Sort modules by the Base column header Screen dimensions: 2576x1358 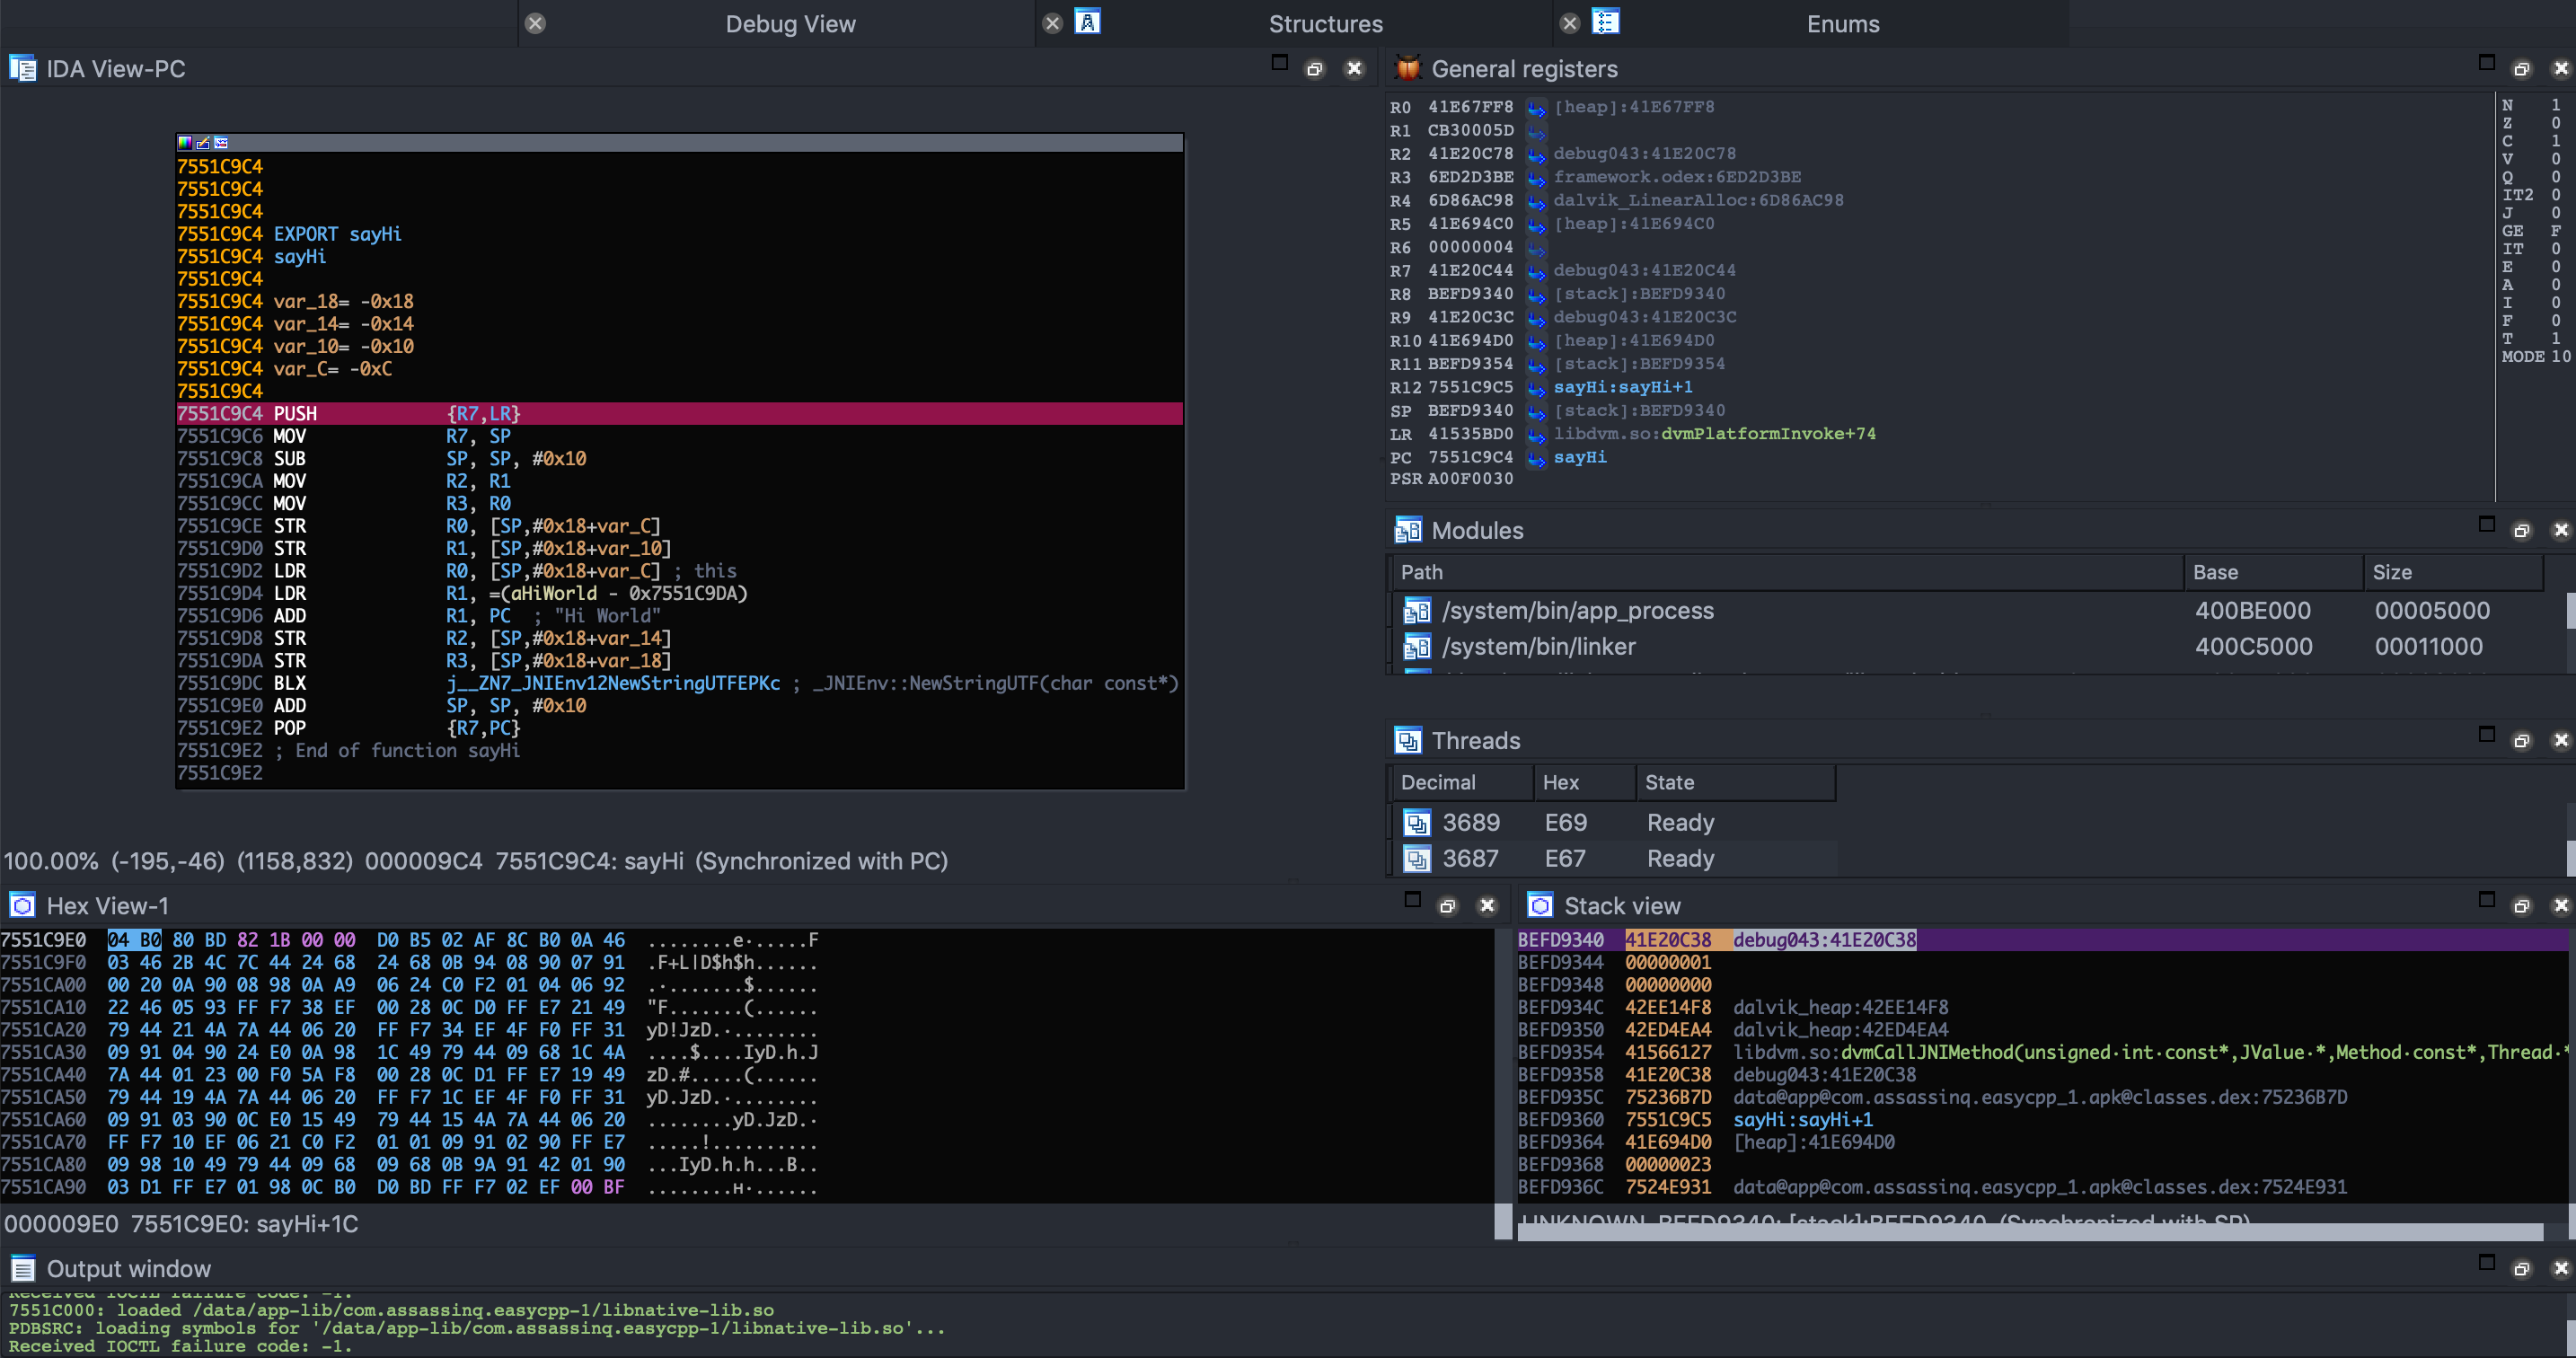tap(2215, 572)
